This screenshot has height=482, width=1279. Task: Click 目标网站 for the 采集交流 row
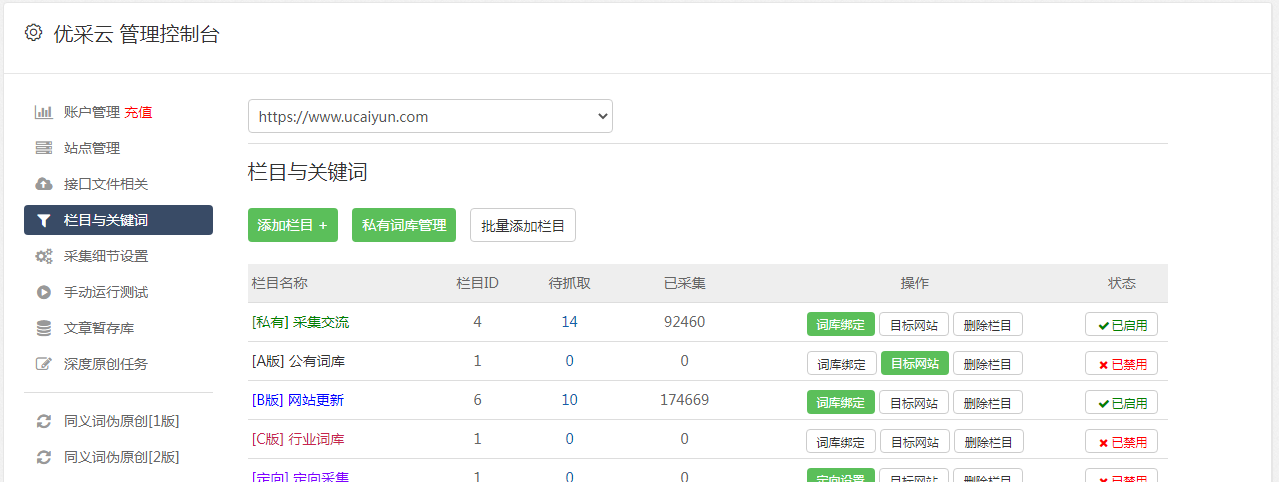(914, 323)
